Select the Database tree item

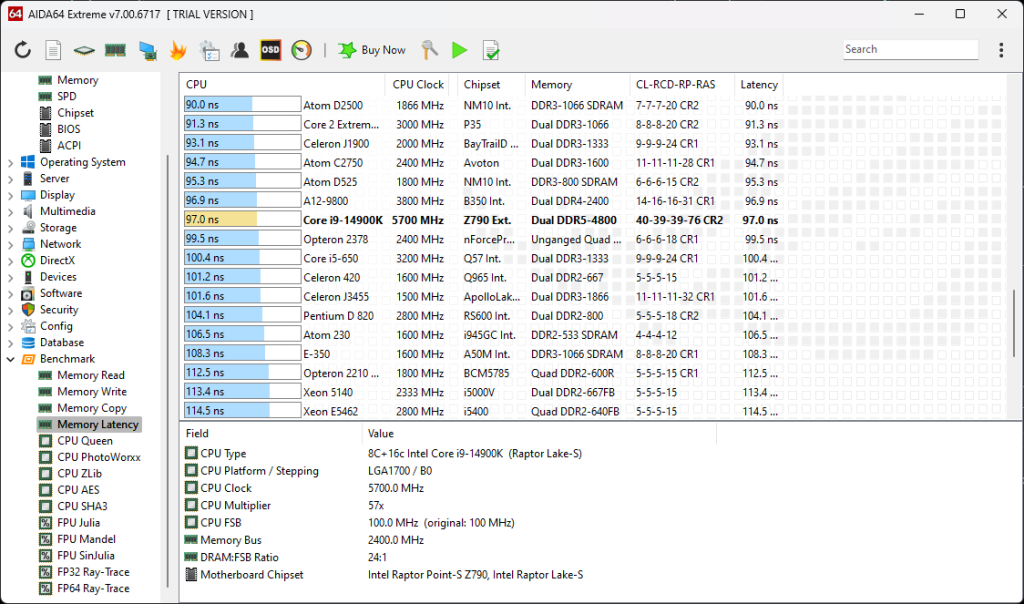pos(61,342)
